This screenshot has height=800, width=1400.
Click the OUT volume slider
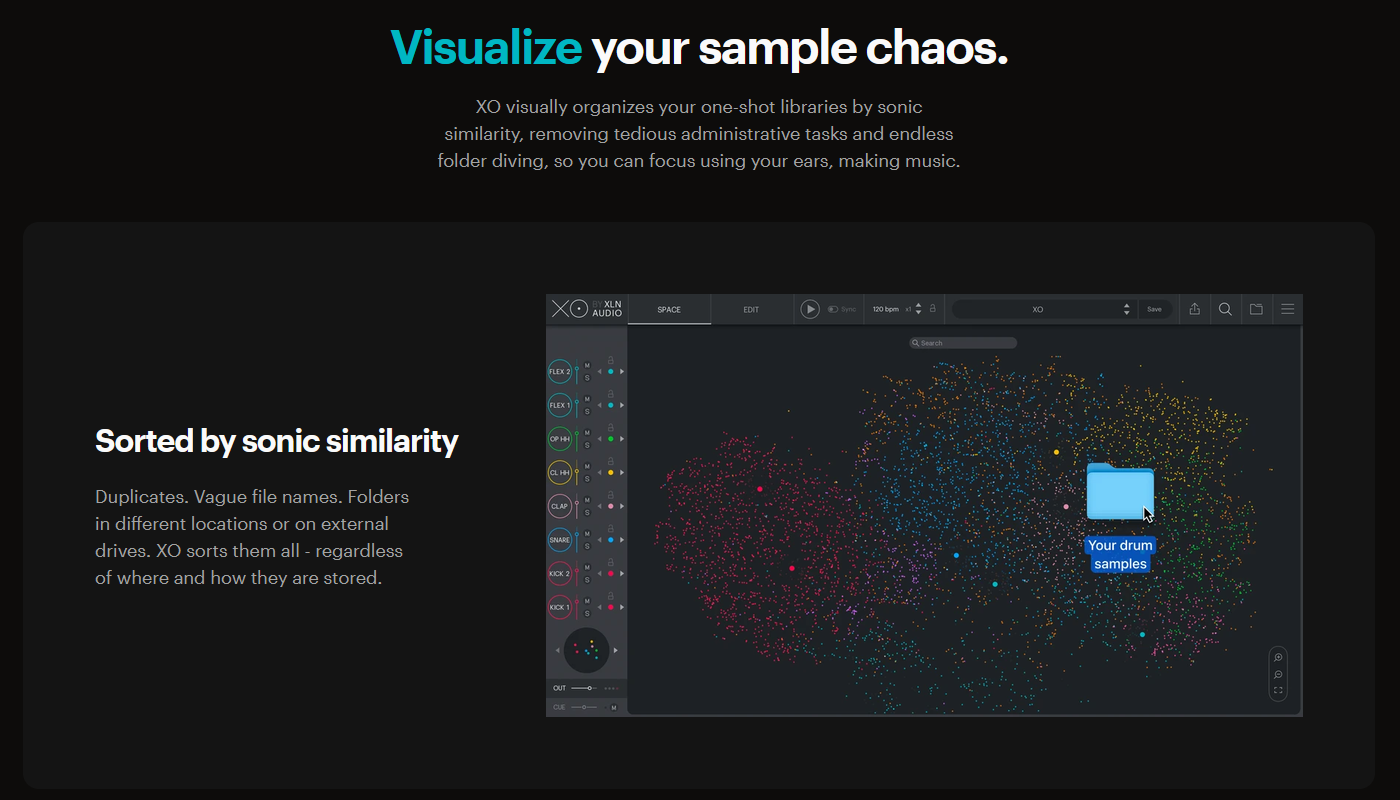[x=585, y=688]
